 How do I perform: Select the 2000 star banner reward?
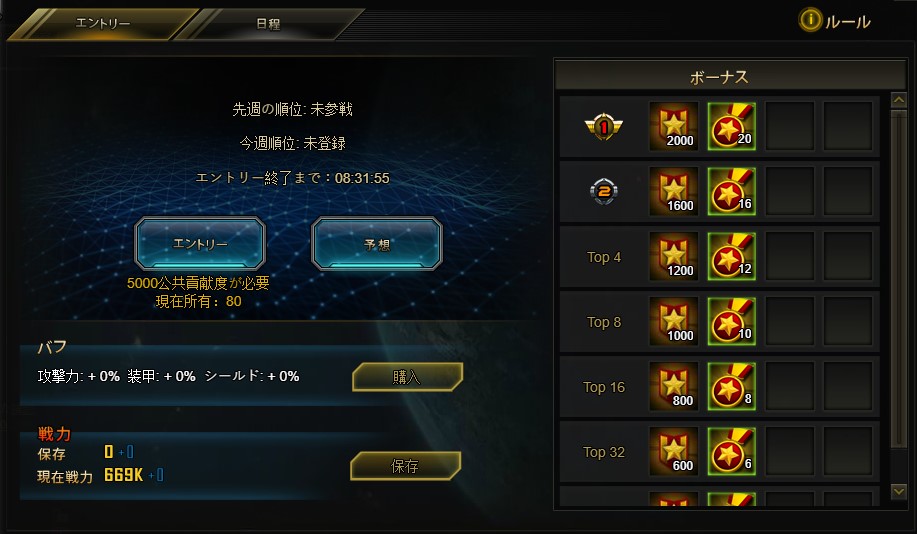tap(673, 126)
